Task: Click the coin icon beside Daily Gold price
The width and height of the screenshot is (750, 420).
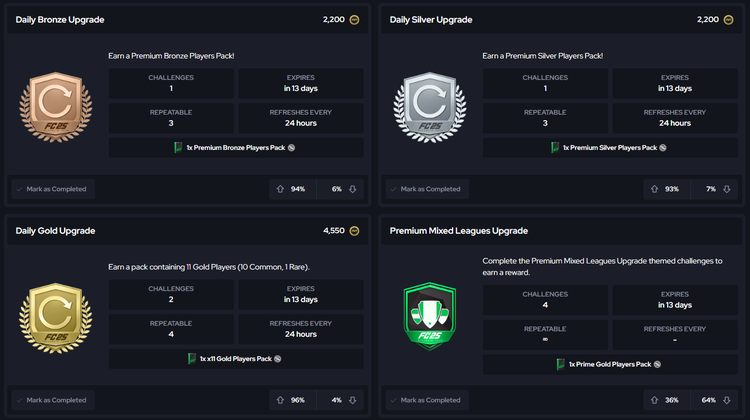Action: [355, 231]
